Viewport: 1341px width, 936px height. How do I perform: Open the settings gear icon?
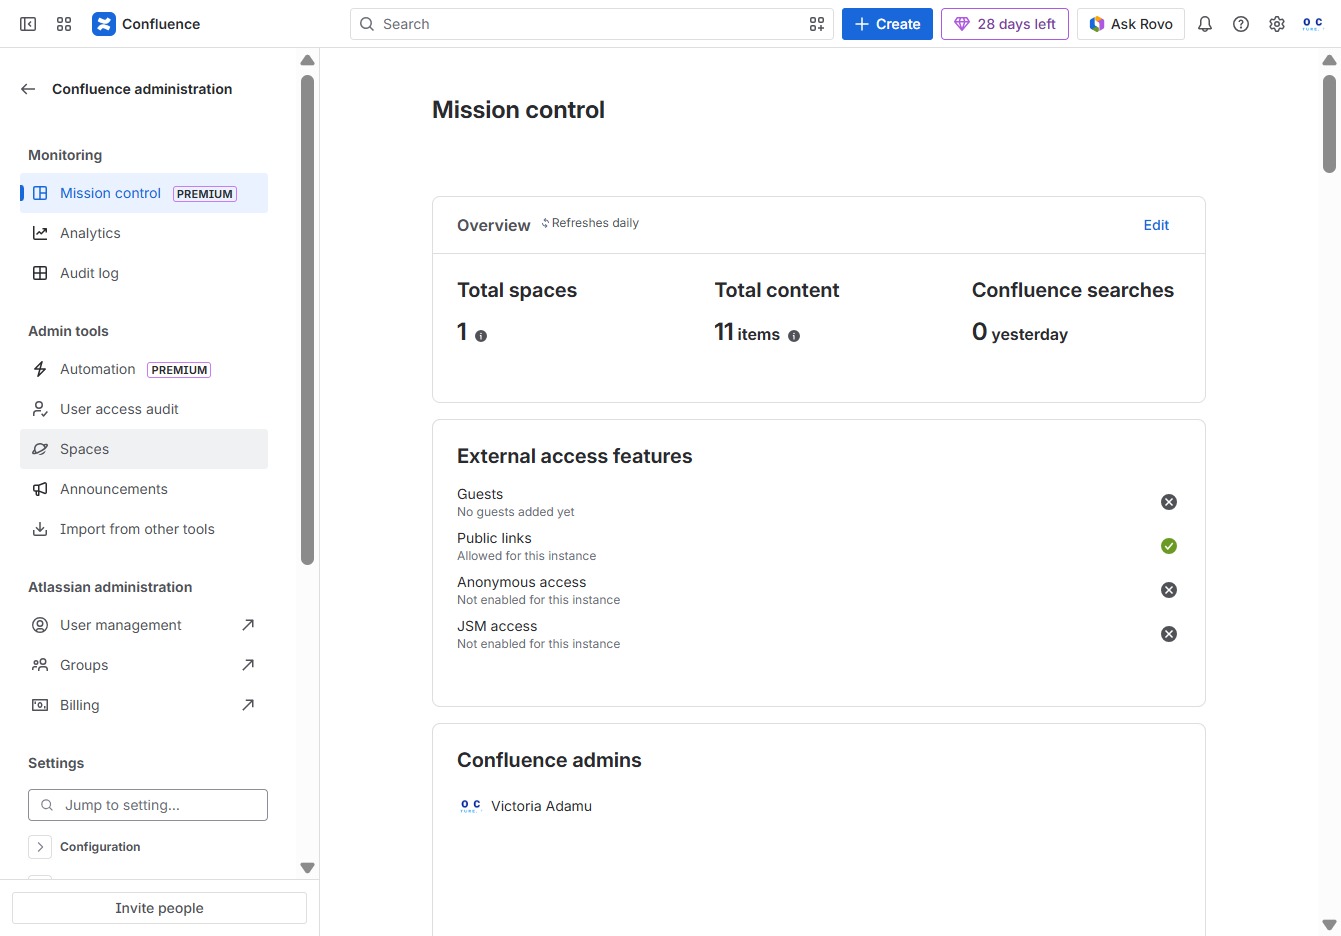[1277, 24]
